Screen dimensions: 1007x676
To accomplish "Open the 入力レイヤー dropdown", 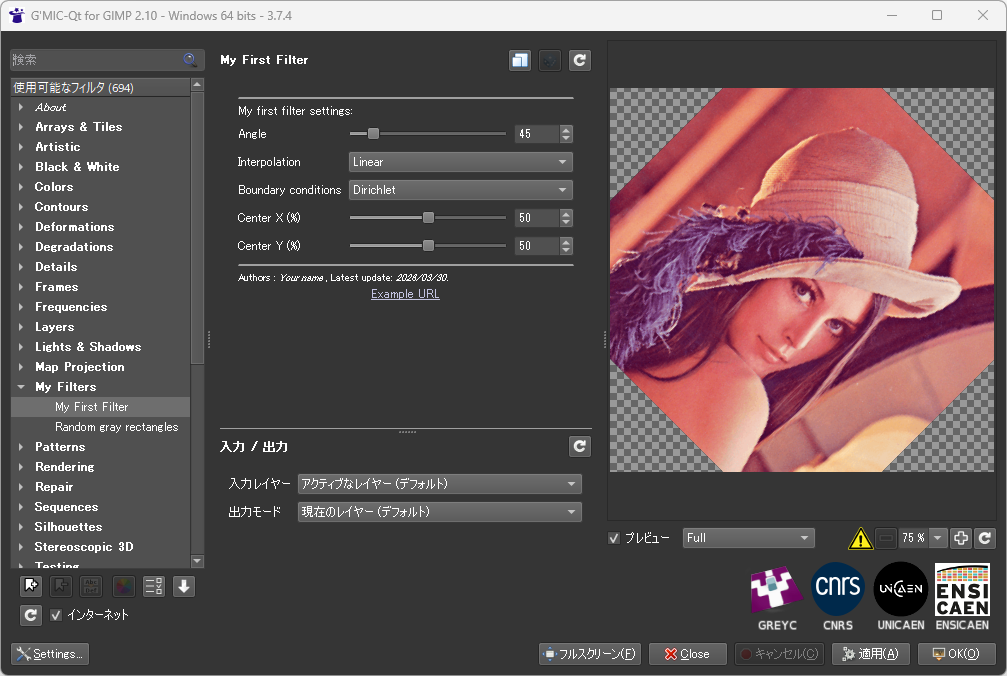I will pos(439,483).
